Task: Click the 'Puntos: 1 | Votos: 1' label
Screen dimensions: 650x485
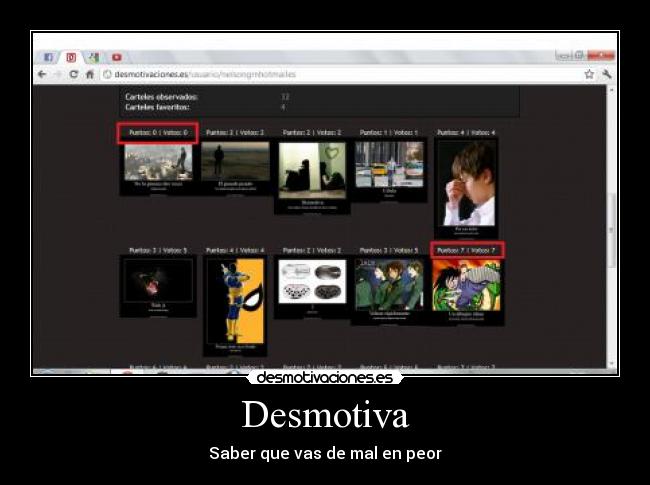Action: tap(389, 133)
